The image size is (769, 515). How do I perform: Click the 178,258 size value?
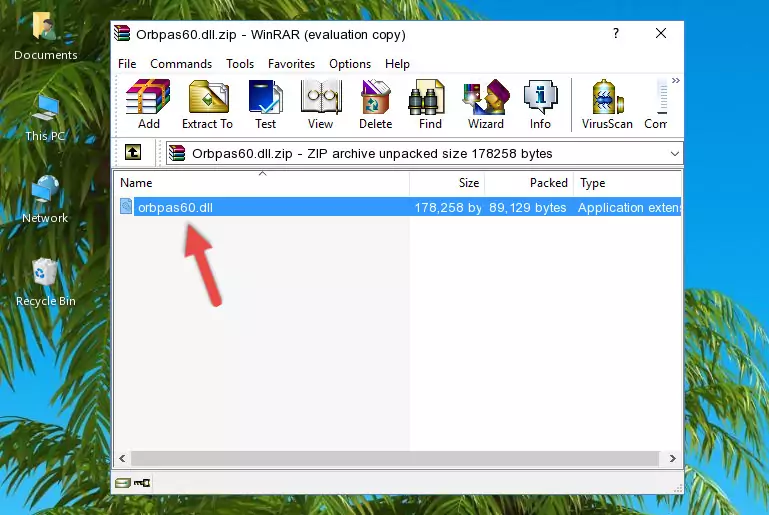pyautogui.click(x=448, y=207)
